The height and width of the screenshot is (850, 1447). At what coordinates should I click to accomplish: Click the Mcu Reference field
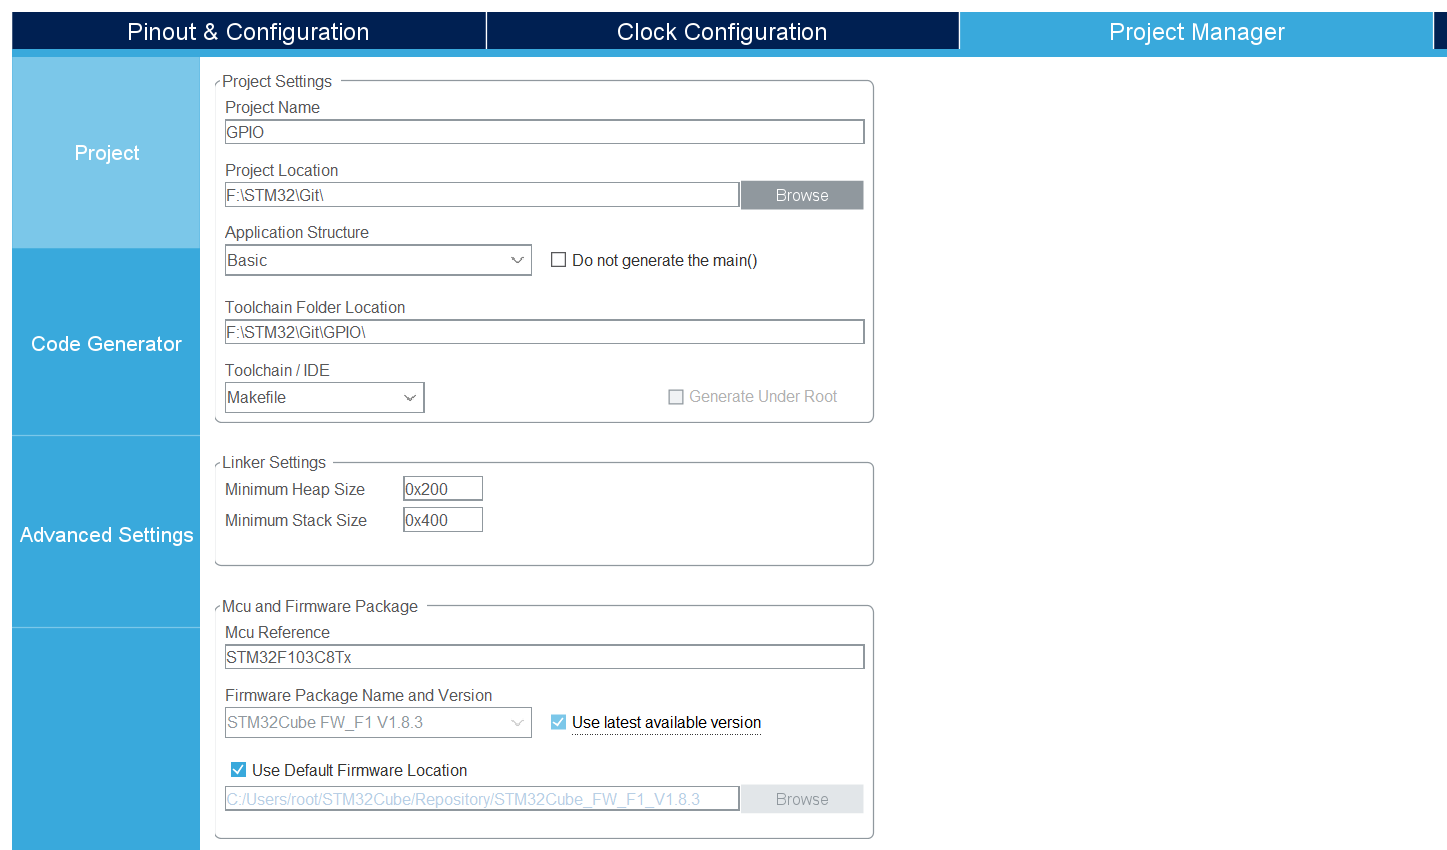coord(544,657)
